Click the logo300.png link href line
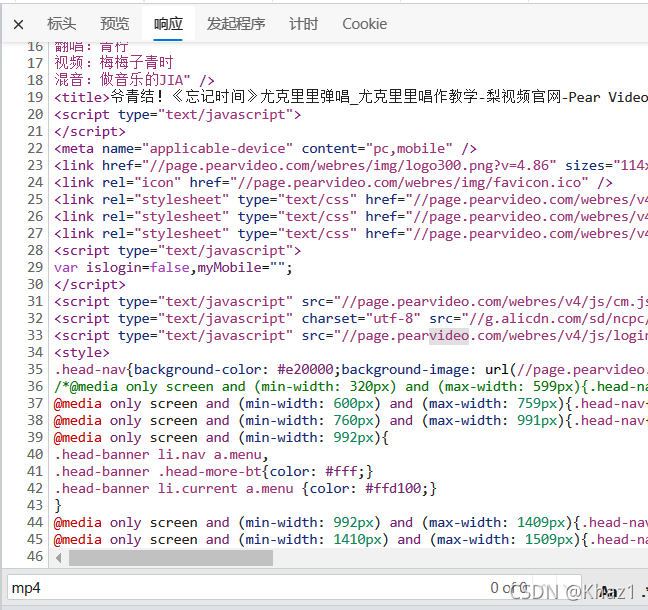The width and height of the screenshot is (648, 610). coord(350,165)
